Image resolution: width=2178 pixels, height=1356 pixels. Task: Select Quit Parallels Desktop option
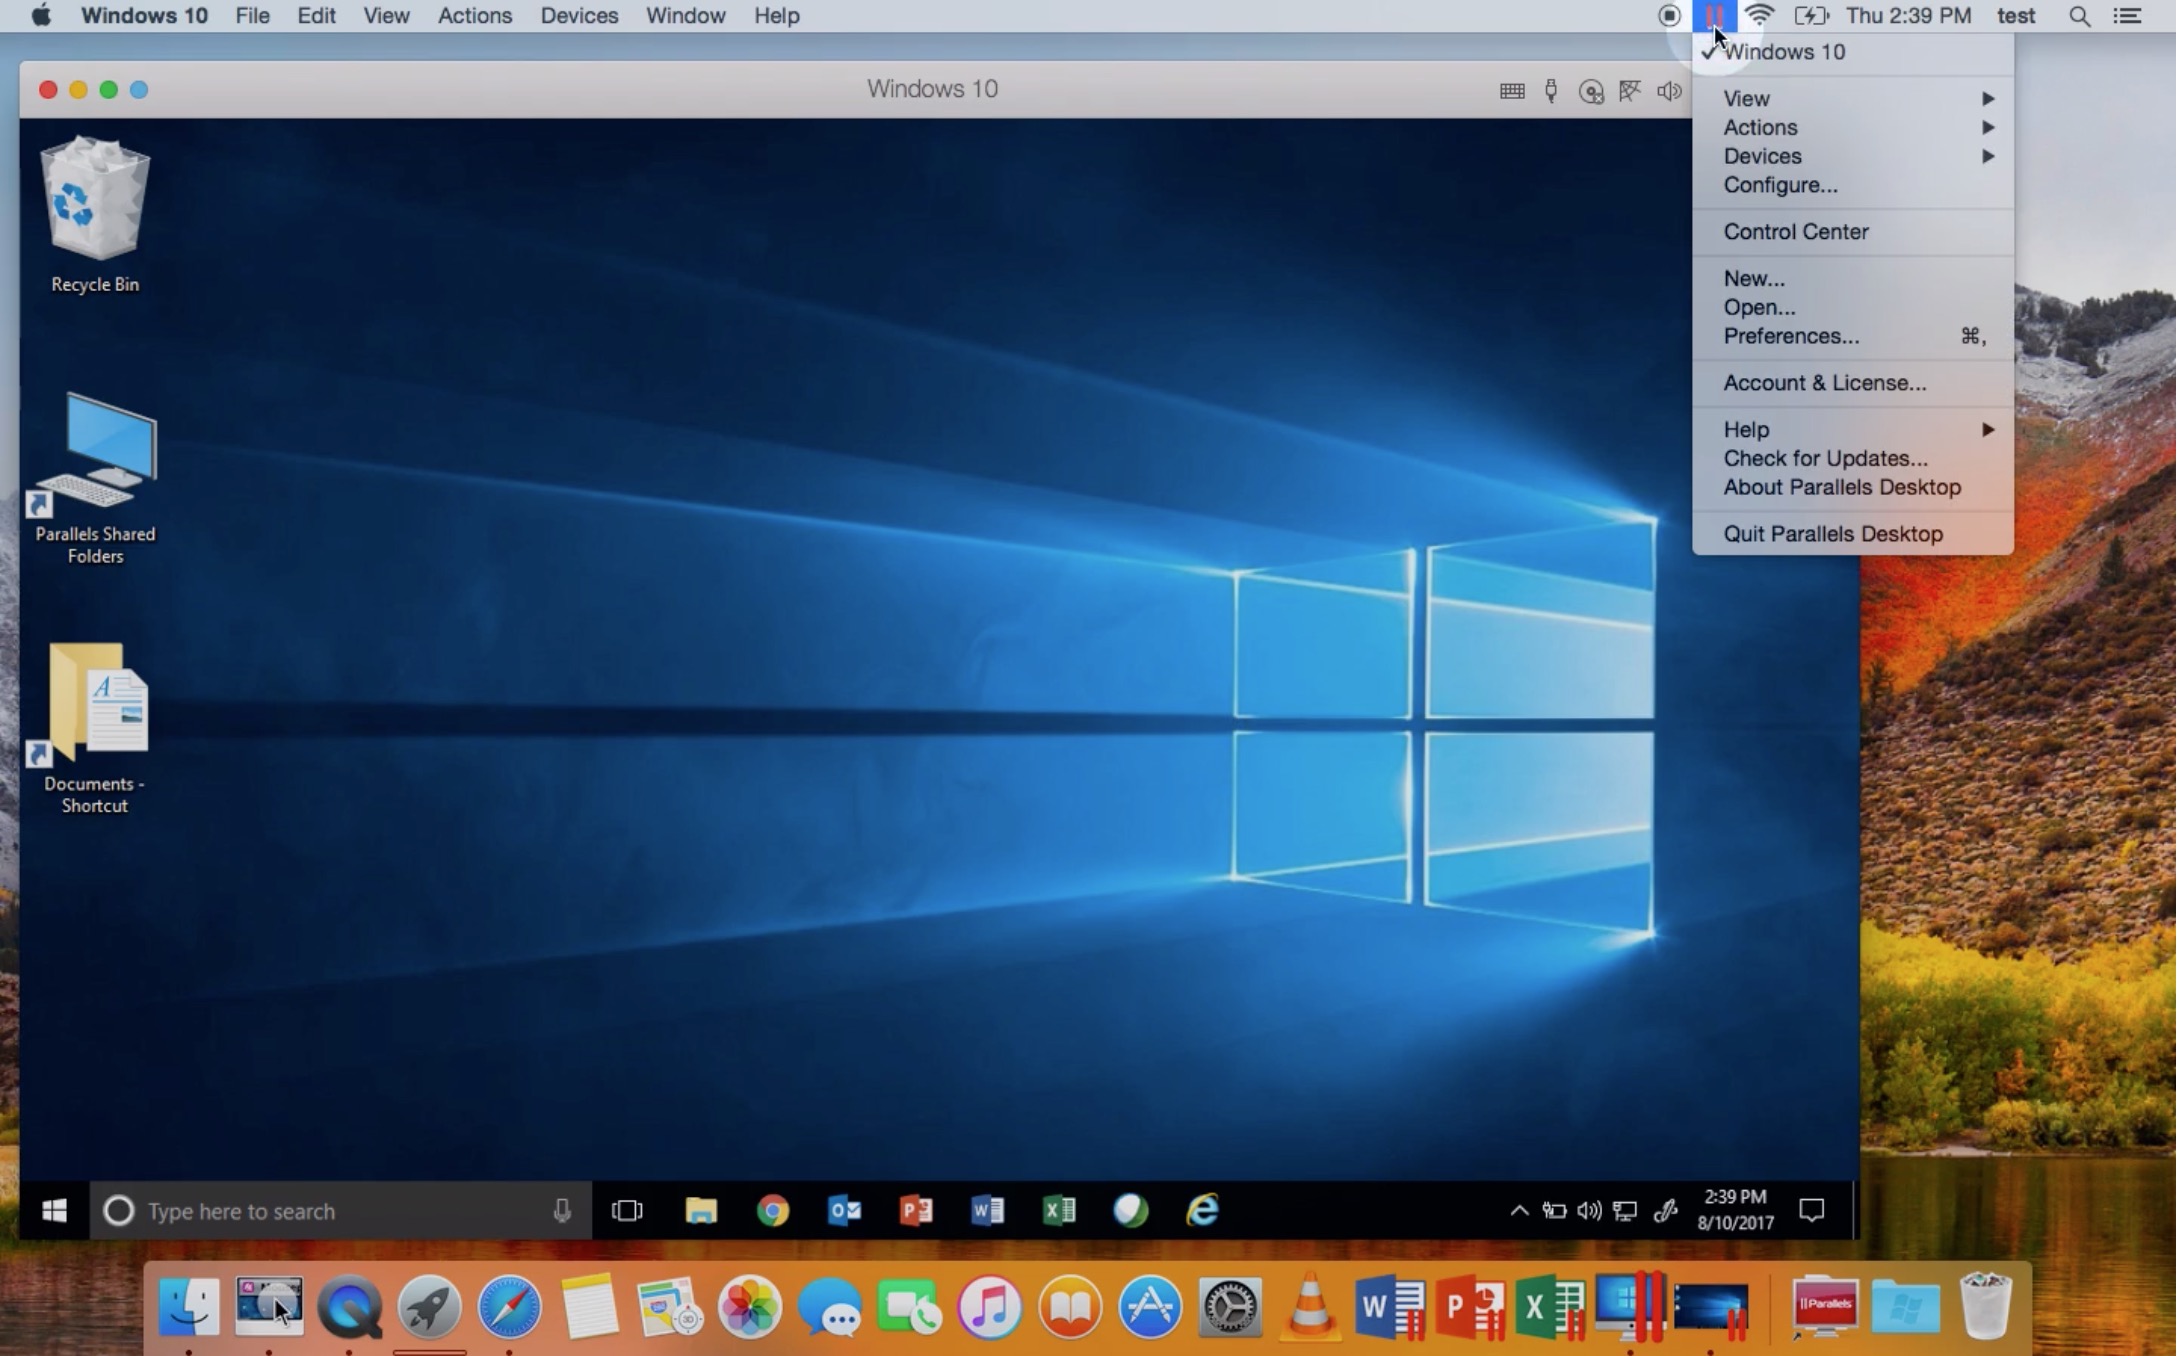[1831, 533]
